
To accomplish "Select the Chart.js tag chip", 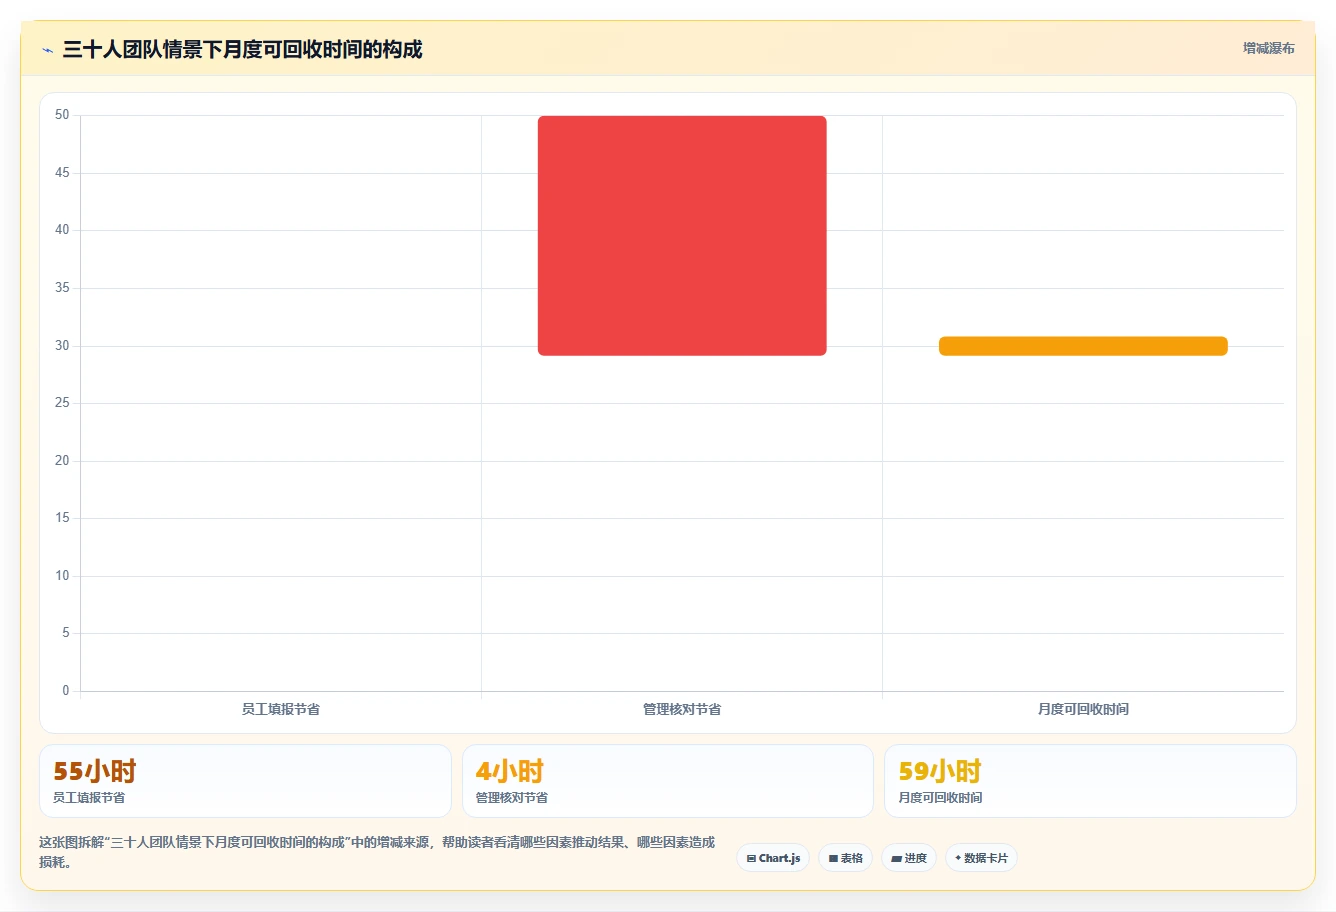I will 773,858.
